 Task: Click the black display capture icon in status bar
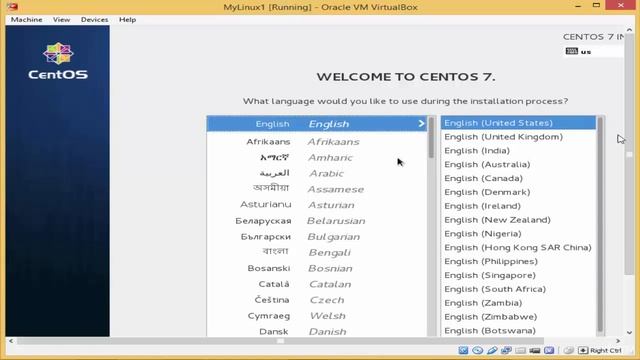click(535, 350)
